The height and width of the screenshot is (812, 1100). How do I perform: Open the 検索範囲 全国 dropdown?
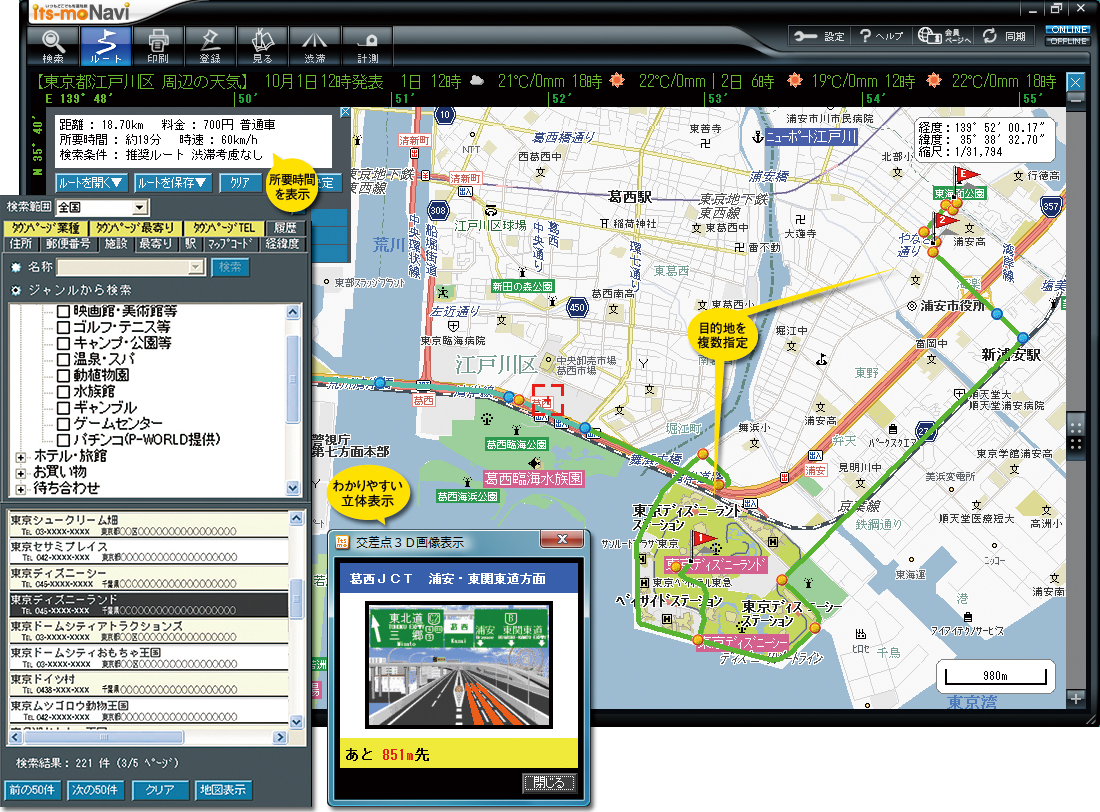pyautogui.click(x=140, y=208)
